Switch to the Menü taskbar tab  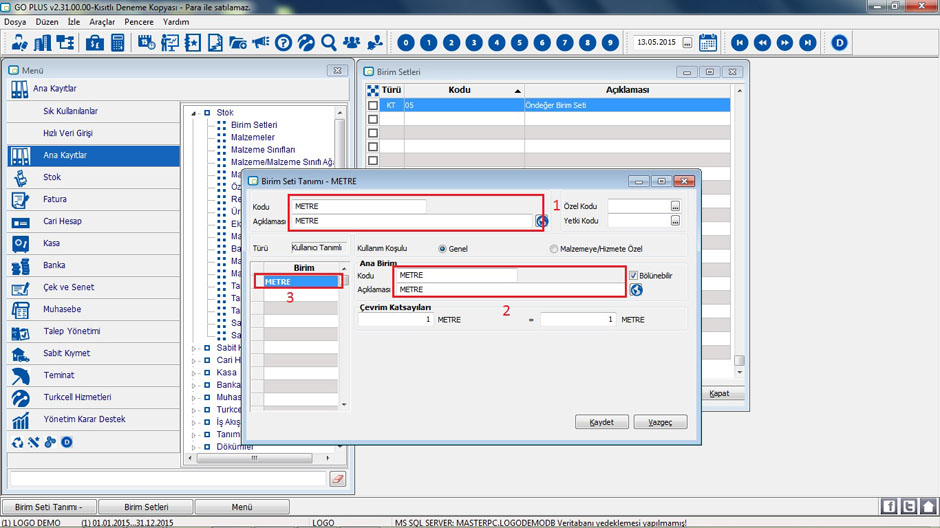point(242,507)
